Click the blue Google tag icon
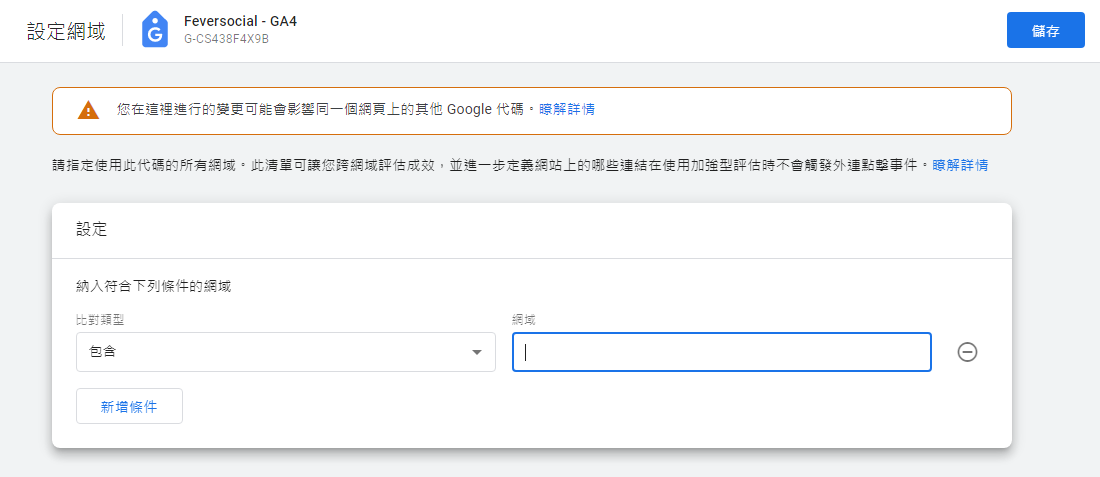This screenshot has width=1100, height=477. click(x=154, y=30)
